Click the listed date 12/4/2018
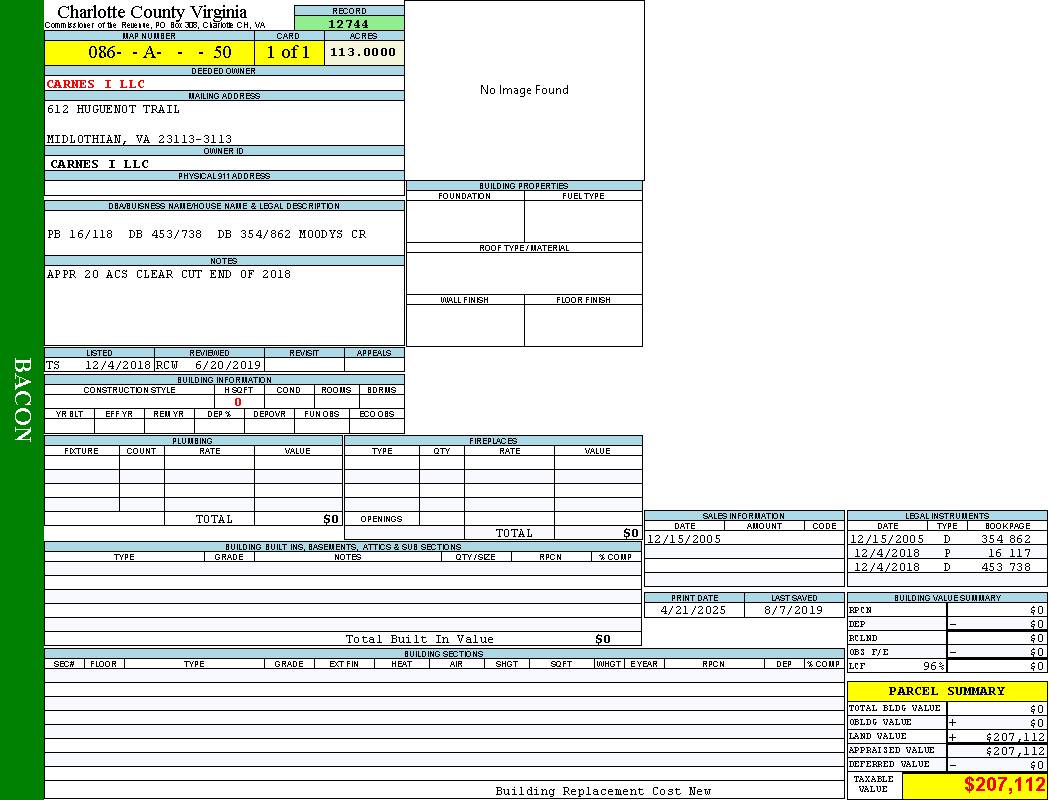Viewport: 1050px width, 800px height. click(x=117, y=366)
